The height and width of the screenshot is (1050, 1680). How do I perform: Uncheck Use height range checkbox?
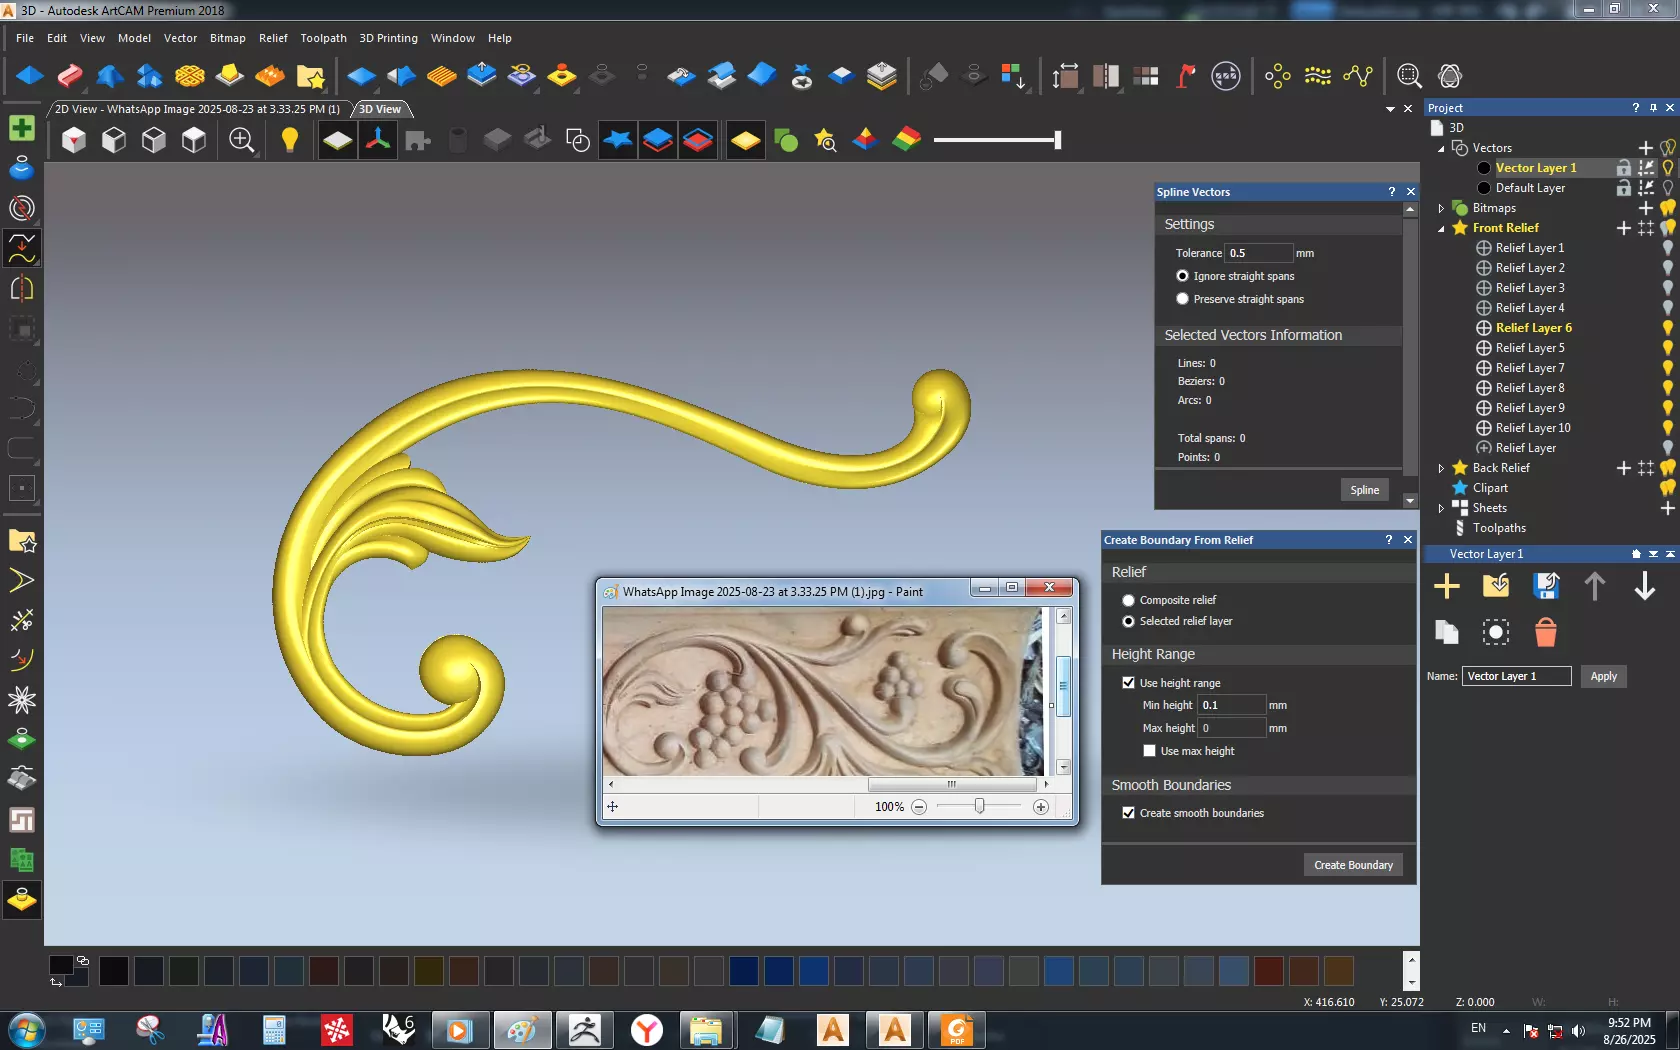click(1128, 683)
